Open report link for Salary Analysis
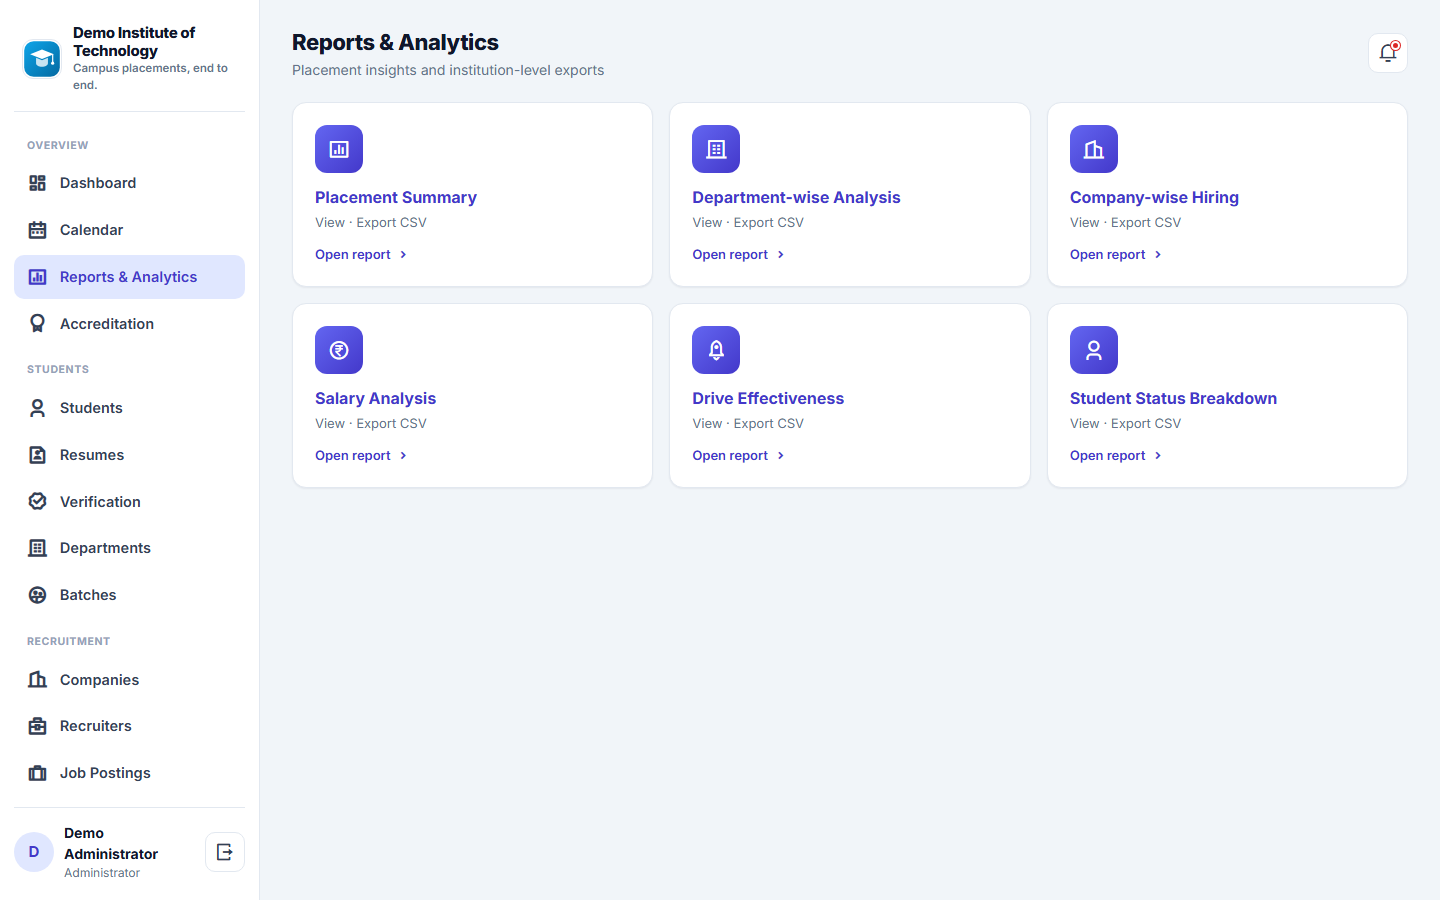The height and width of the screenshot is (900, 1440). (x=361, y=456)
